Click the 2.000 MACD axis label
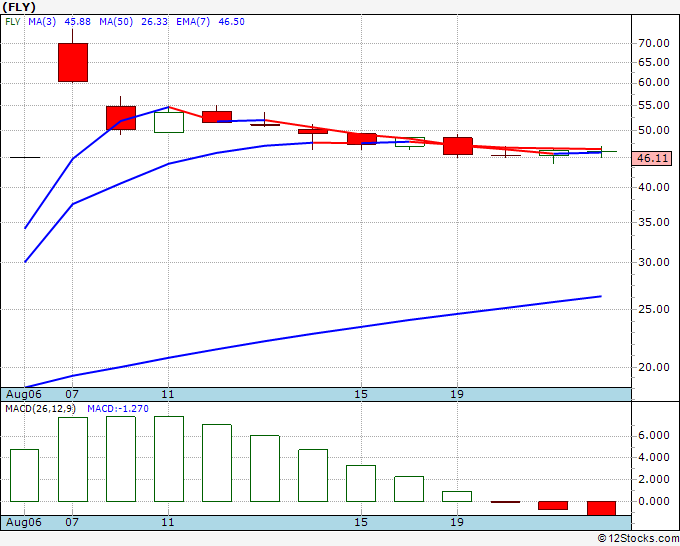The height and width of the screenshot is (546, 680). tap(654, 479)
